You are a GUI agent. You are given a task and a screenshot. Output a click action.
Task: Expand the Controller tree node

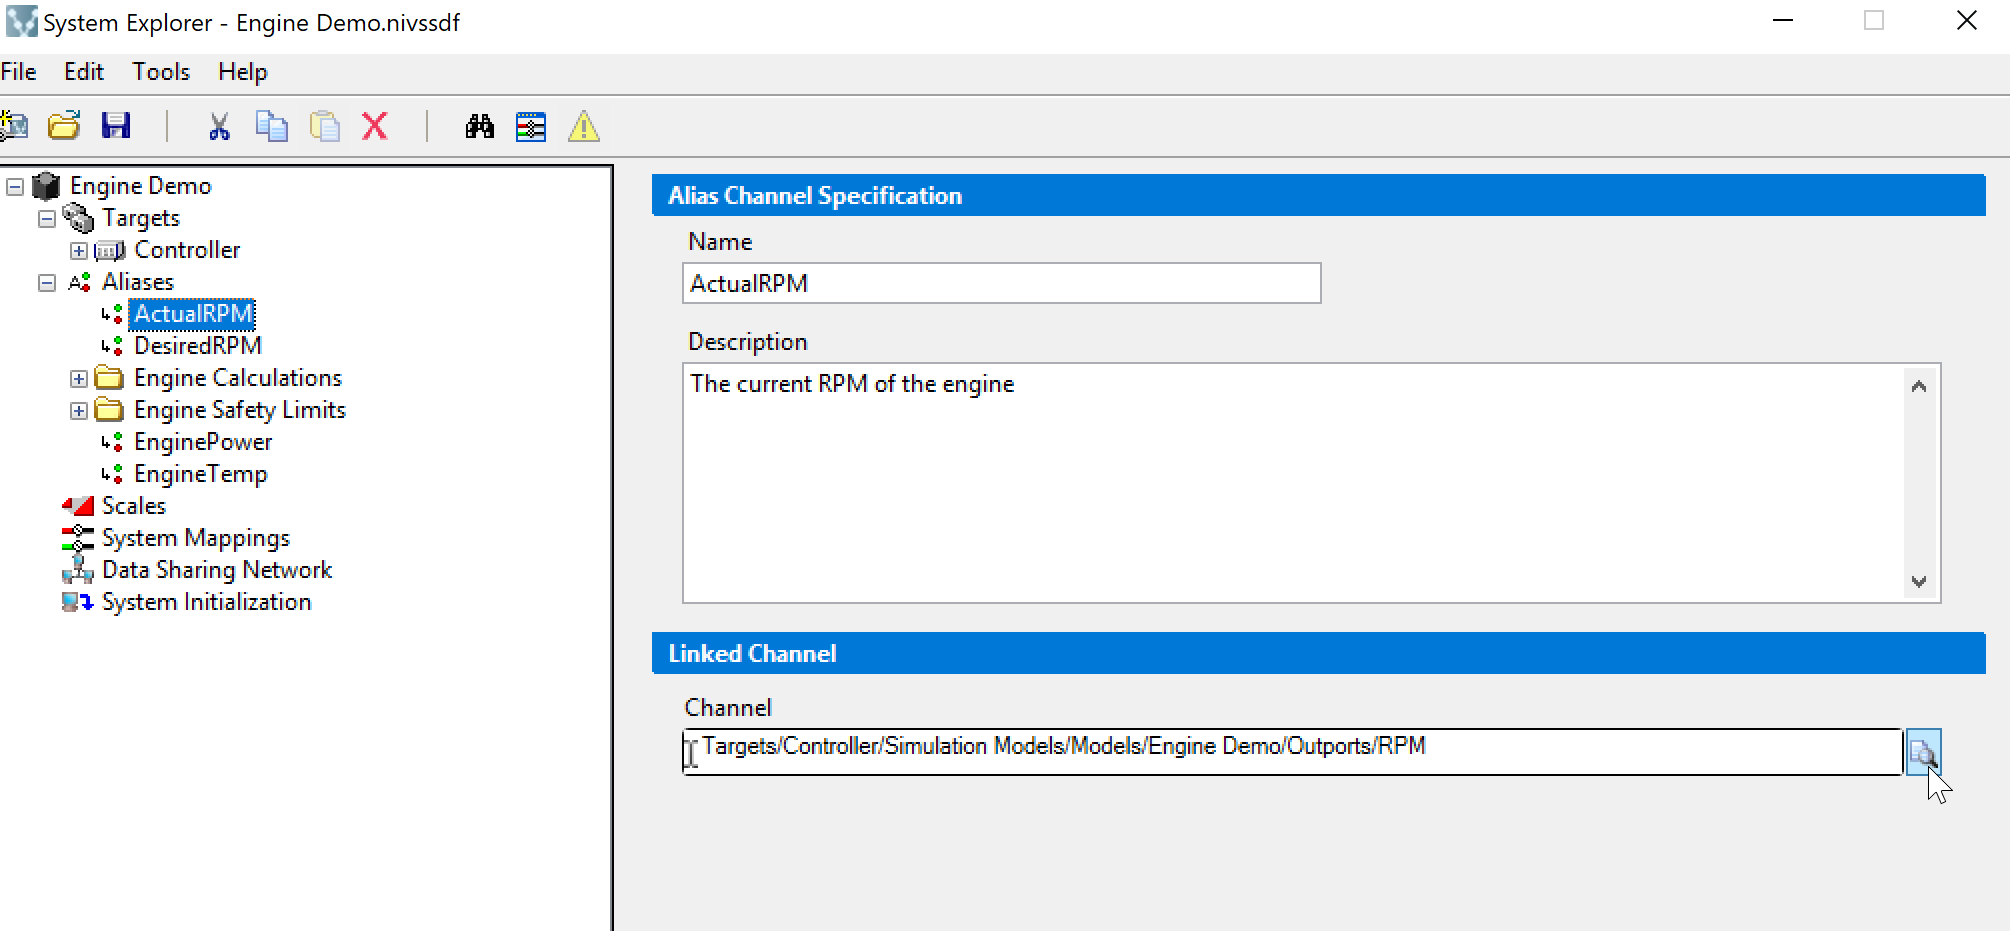[x=79, y=251]
